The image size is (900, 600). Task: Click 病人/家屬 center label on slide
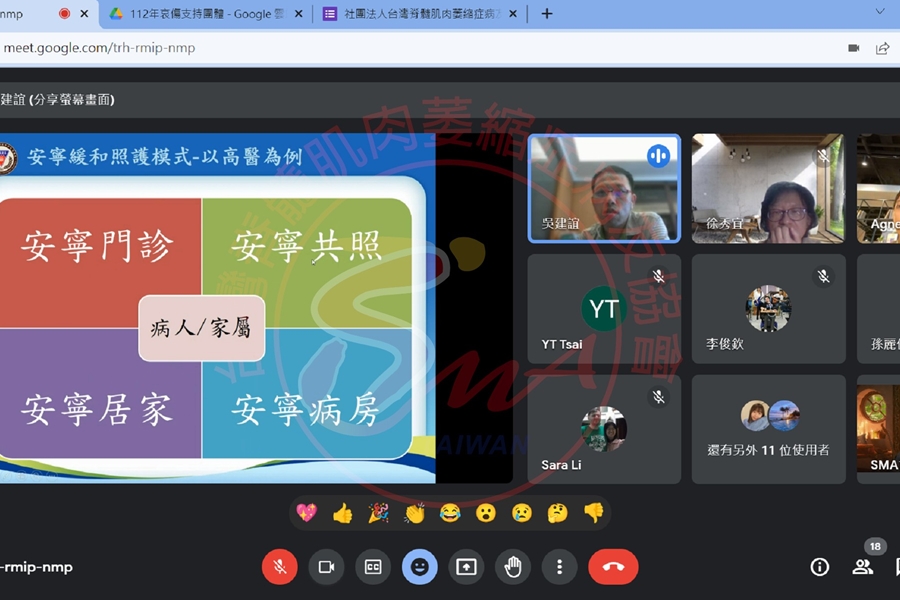coord(201,328)
